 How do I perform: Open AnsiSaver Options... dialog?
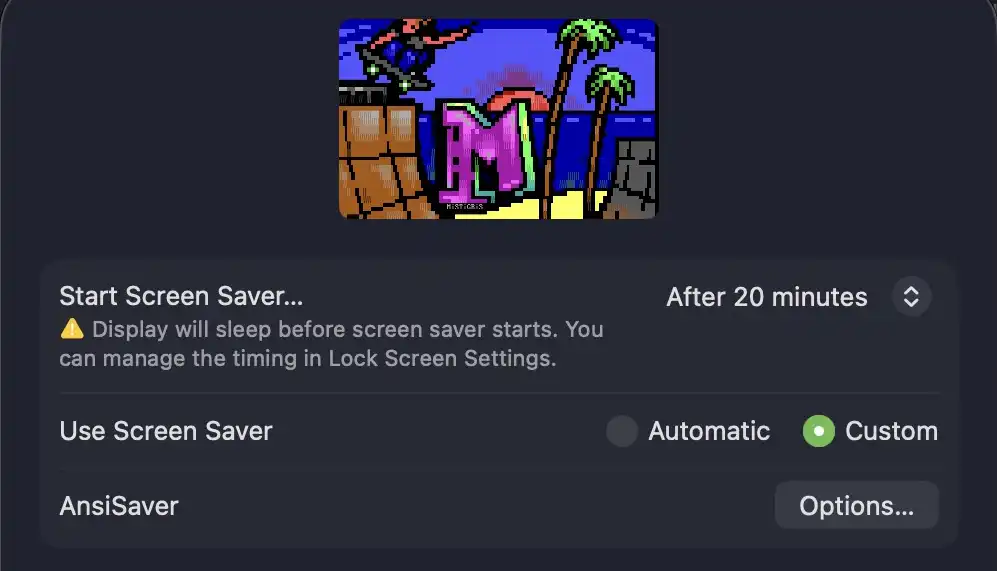[x=856, y=506]
